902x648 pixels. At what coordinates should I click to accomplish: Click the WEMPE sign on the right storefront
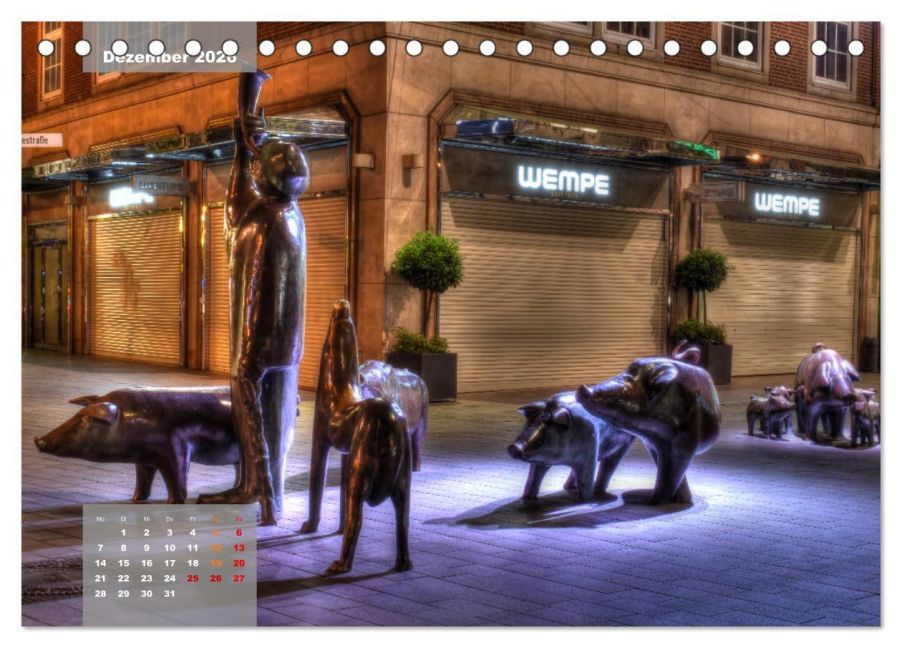pos(786,204)
